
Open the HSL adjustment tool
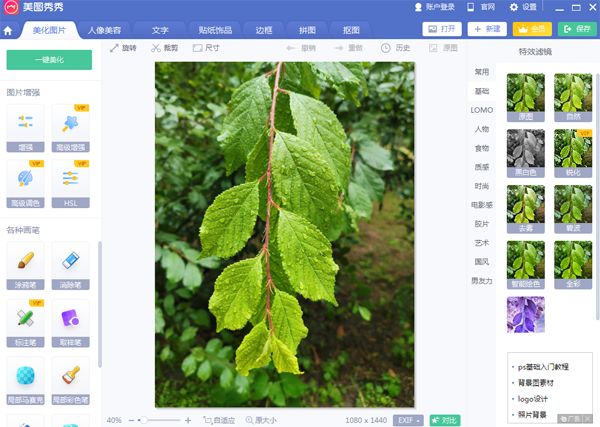[x=70, y=184]
